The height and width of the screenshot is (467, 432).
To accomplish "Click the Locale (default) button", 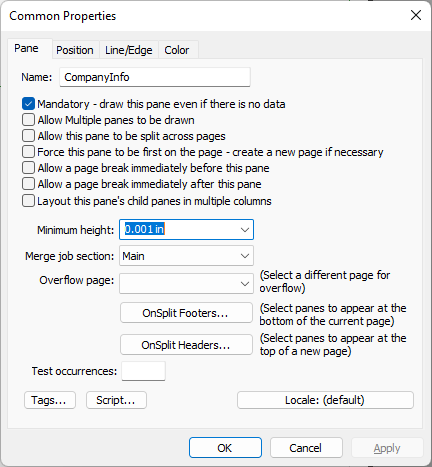I will (x=325, y=400).
